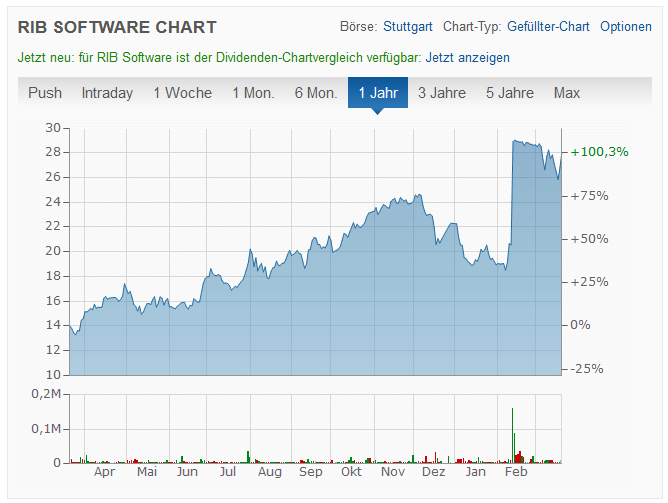Click the +25% axis label
Viewport: 668px width, 503px height.
pyautogui.click(x=589, y=282)
